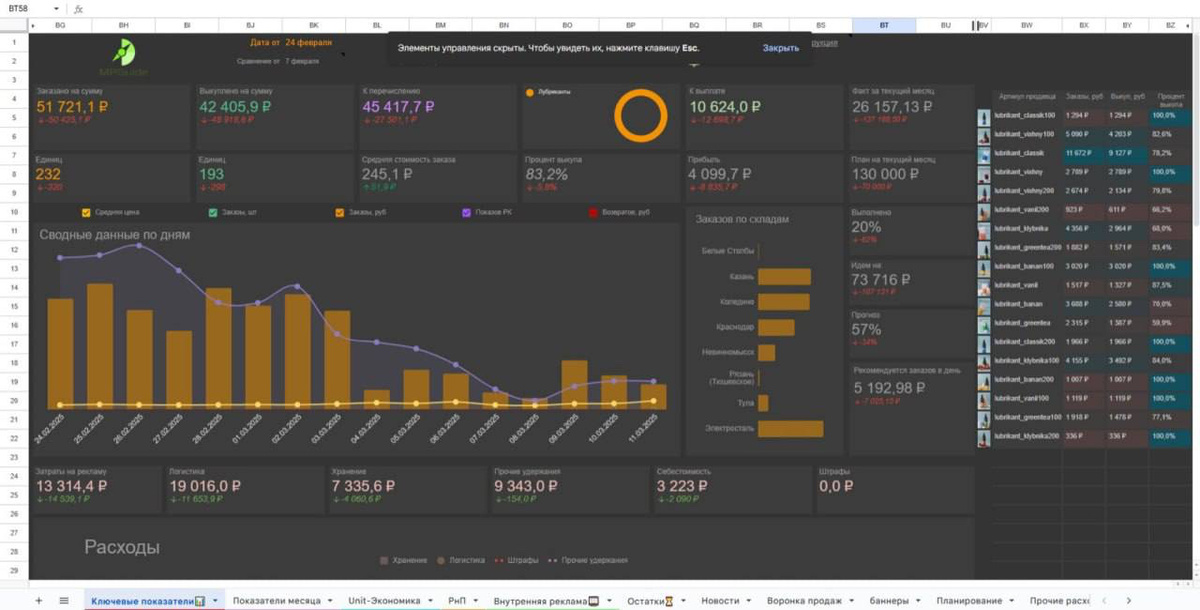Click the Прибыль value 4 099,7 ₽
Screen dimensions: 1200x610
point(720,174)
